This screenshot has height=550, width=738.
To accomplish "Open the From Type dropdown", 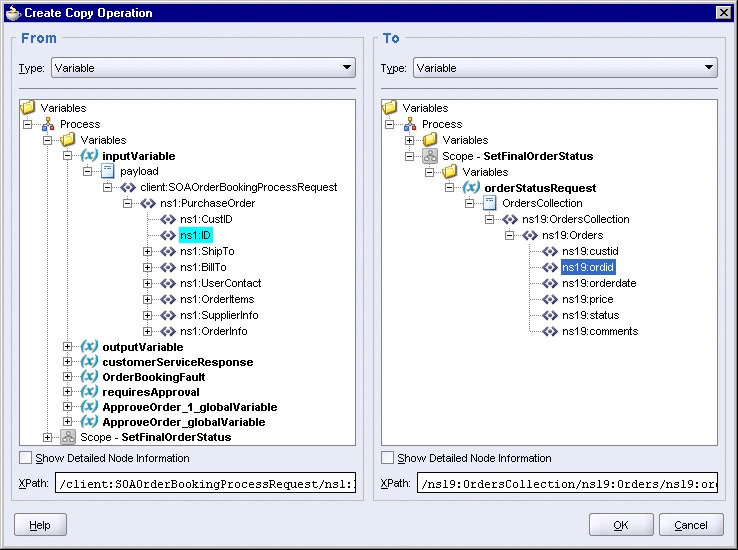I will 203,68.
